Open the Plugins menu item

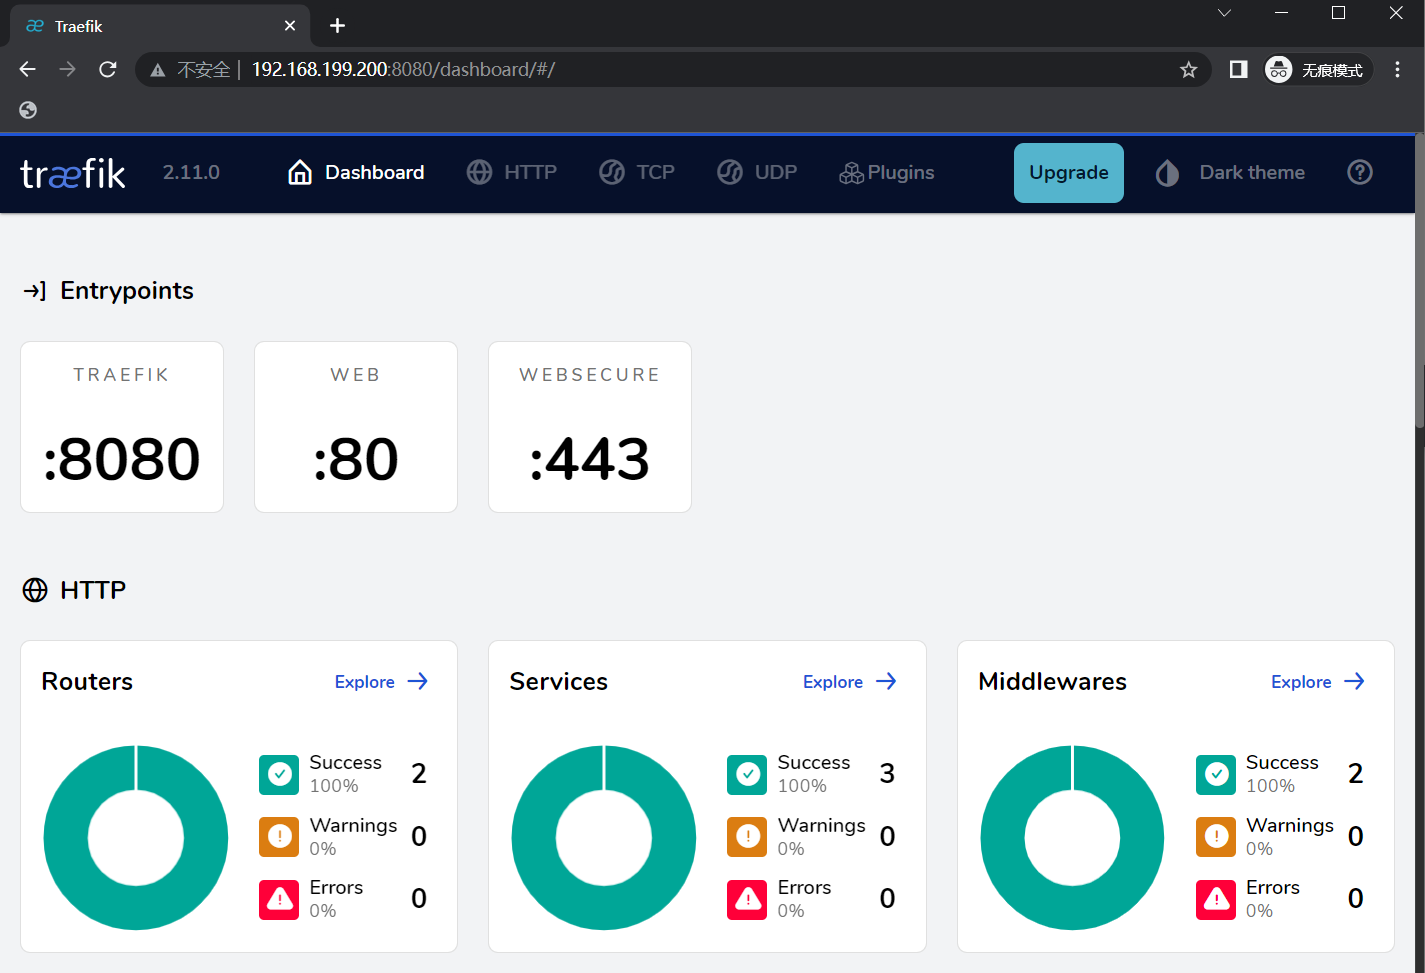point(887,173)
